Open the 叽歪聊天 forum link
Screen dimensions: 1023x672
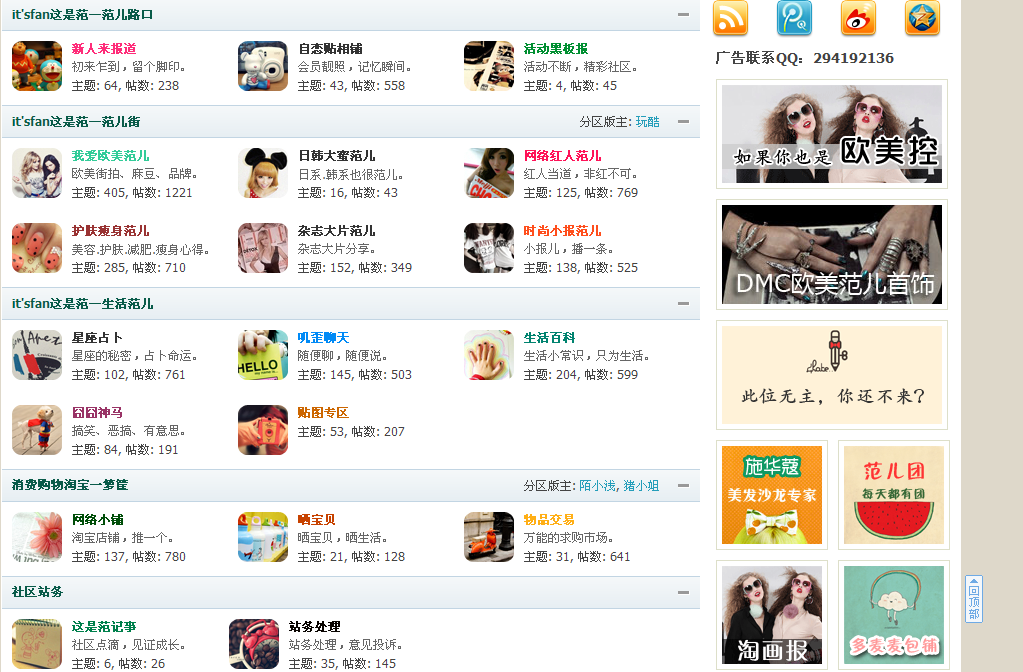[324, 337]
